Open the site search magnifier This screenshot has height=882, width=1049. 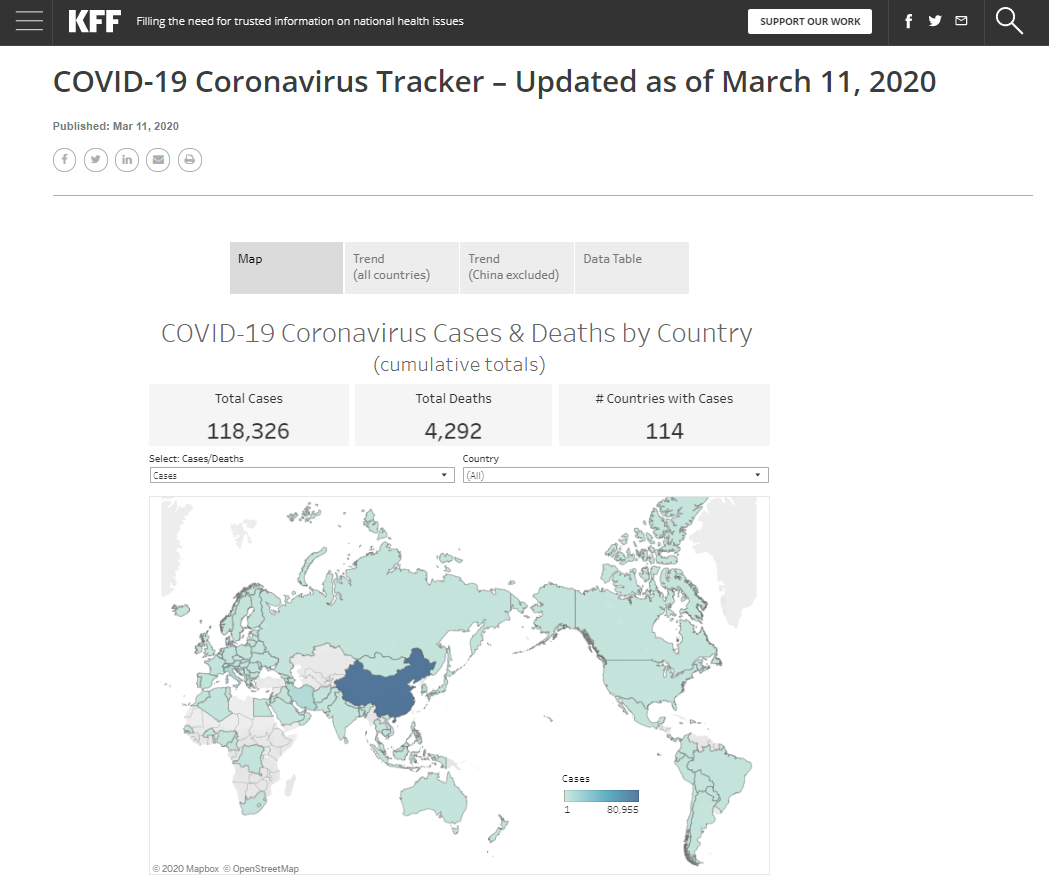coord(1009,21)
